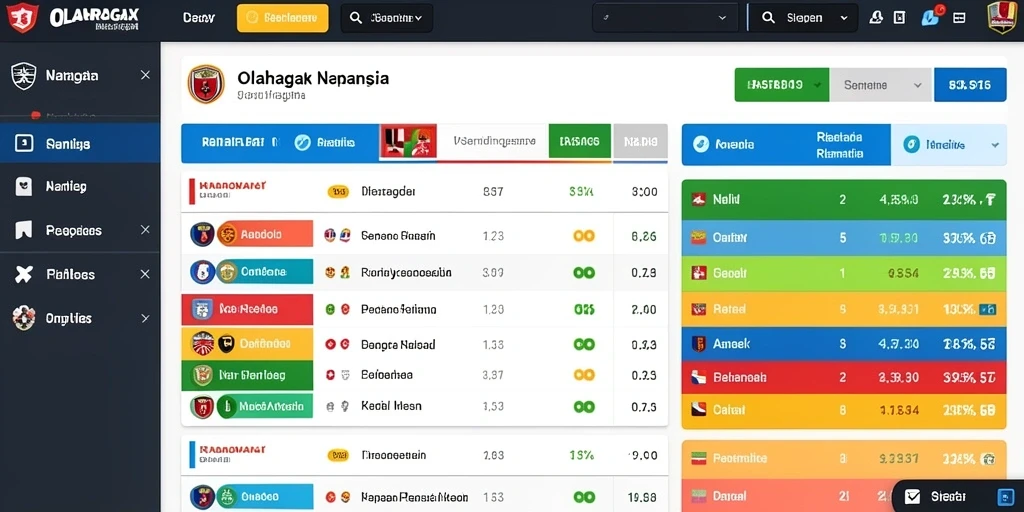
Task: Click the round red striped badge in the Oaiidaes row
Action: pos(203,343)
